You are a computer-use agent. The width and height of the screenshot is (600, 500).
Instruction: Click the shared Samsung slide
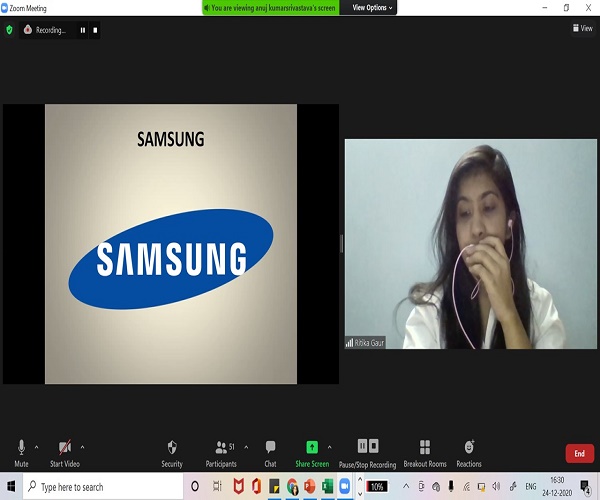171,244
